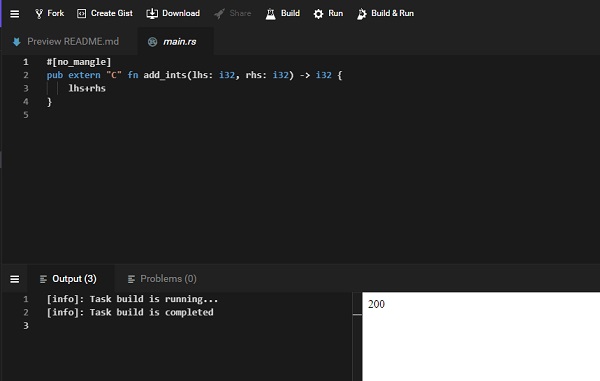Open the hamburger menu in top toolbar
600x381 pixels.
click(x=15, y=14)
